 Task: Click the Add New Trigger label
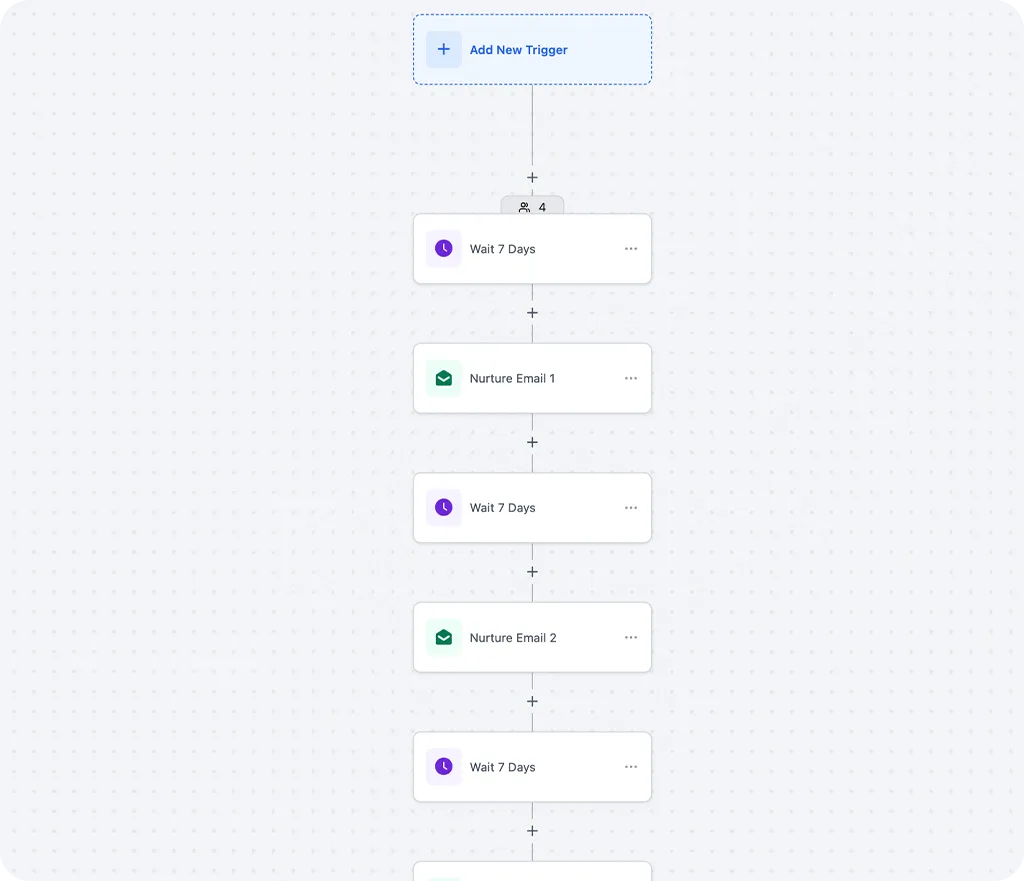[518, 50]
